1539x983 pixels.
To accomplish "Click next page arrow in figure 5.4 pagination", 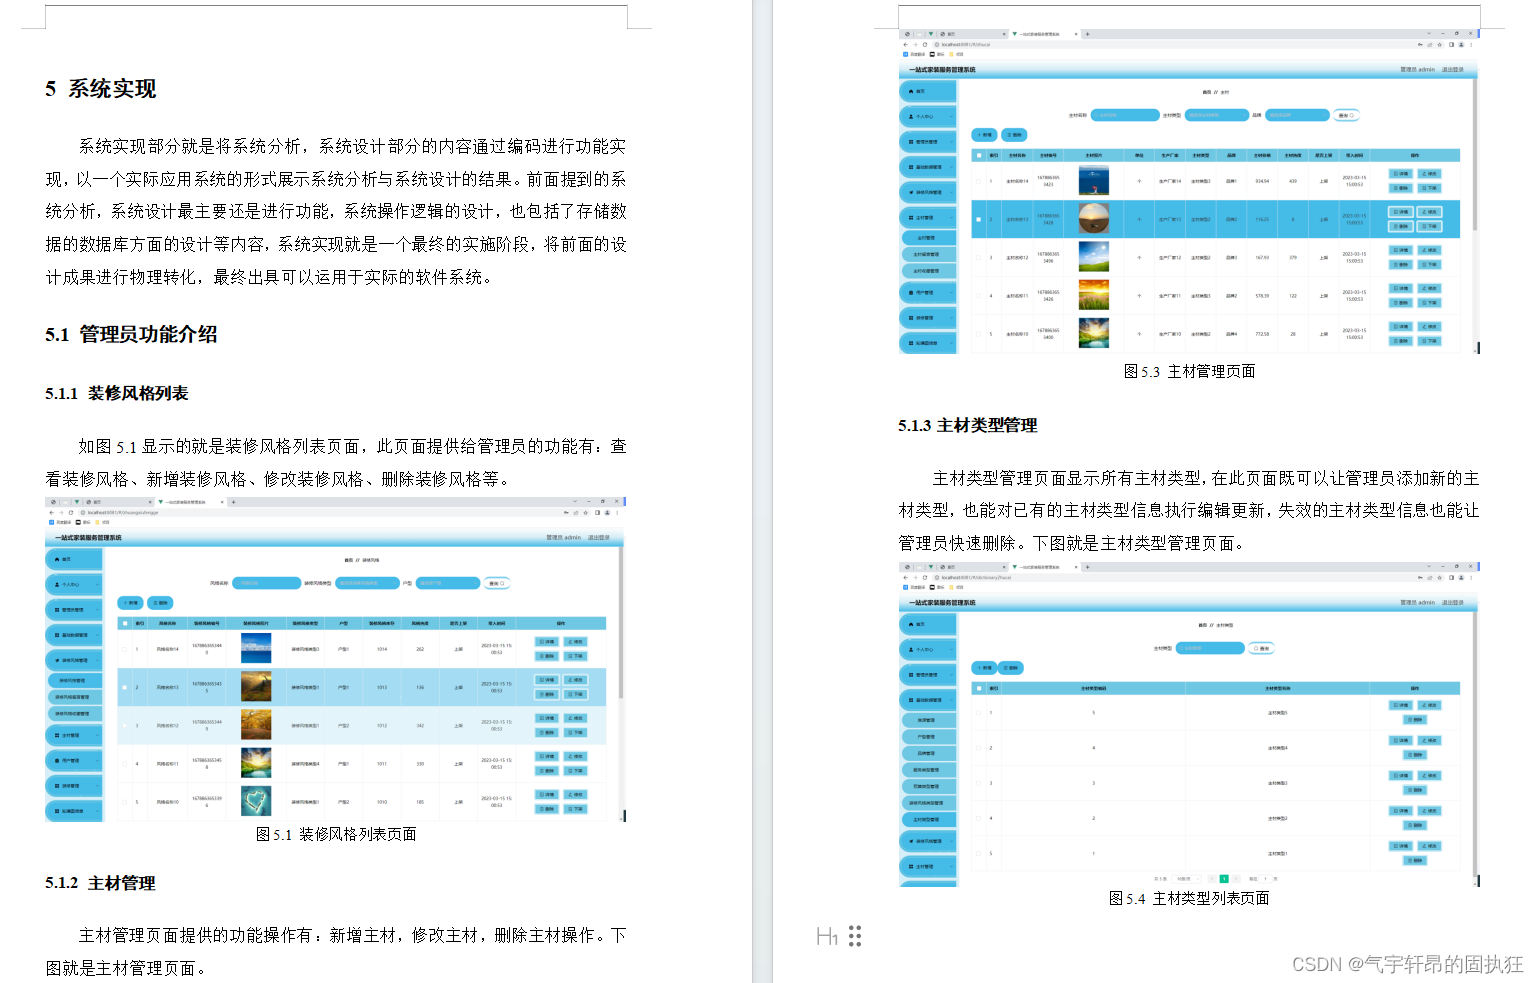I will (1236, 879).
